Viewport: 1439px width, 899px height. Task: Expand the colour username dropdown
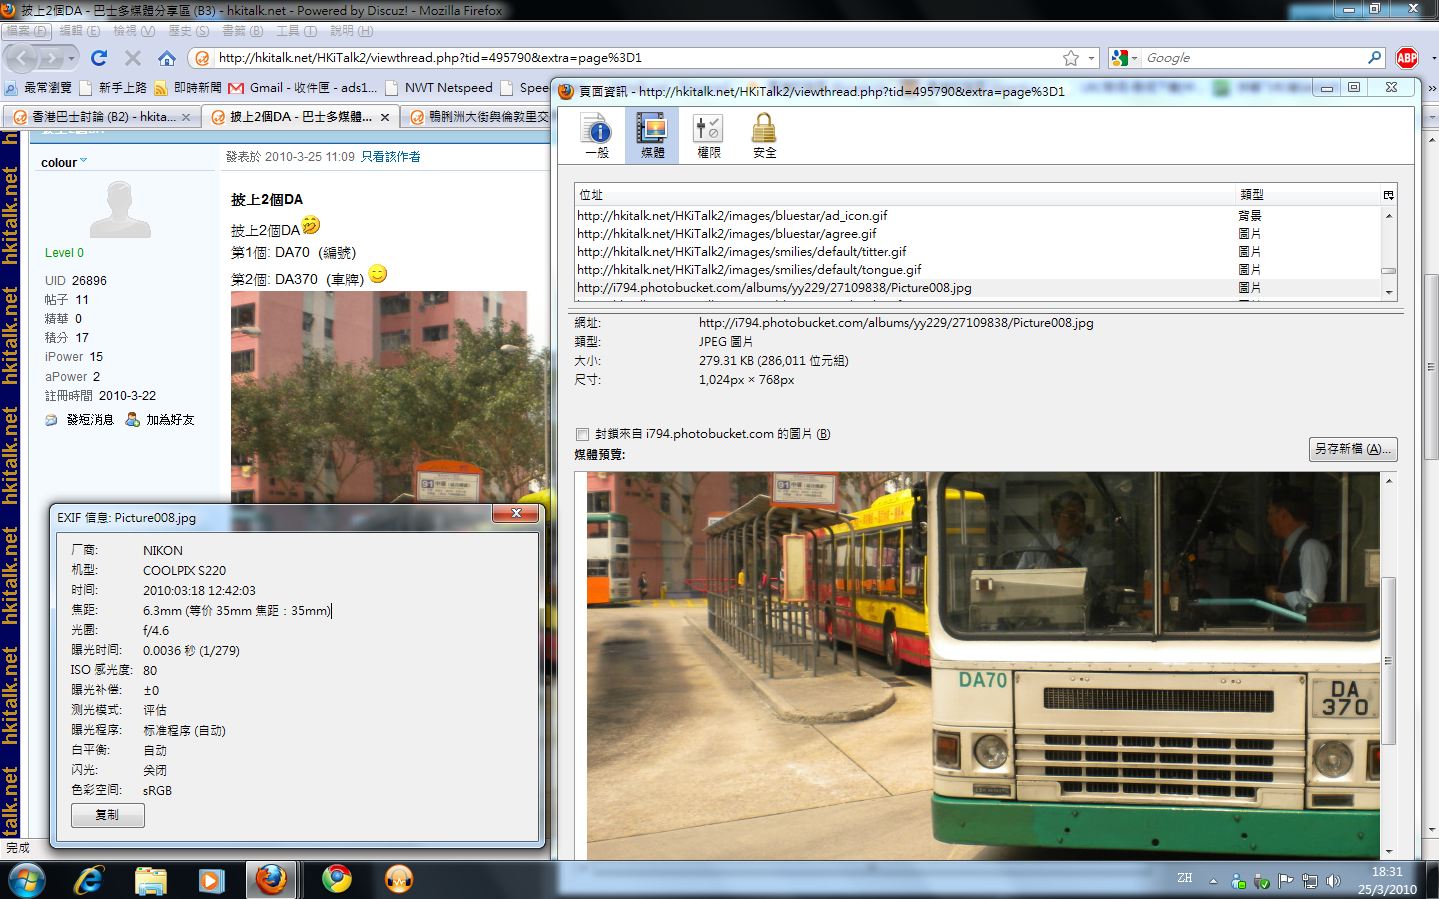pos(83,160)
